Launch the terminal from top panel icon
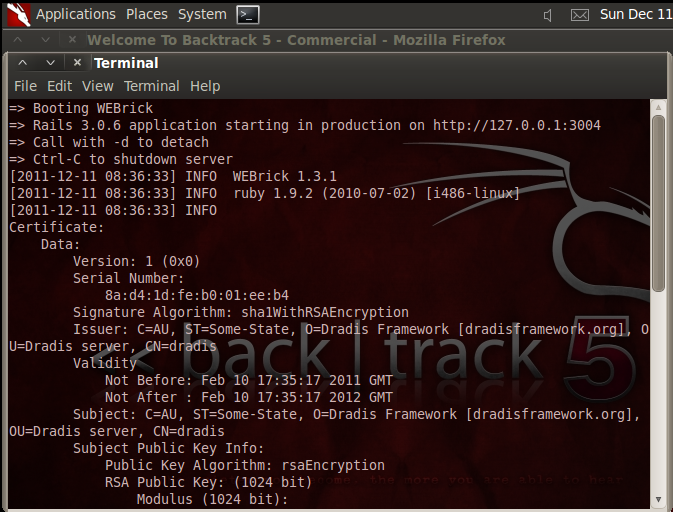This screenshot has width=673, height=512. pos(248,15)
